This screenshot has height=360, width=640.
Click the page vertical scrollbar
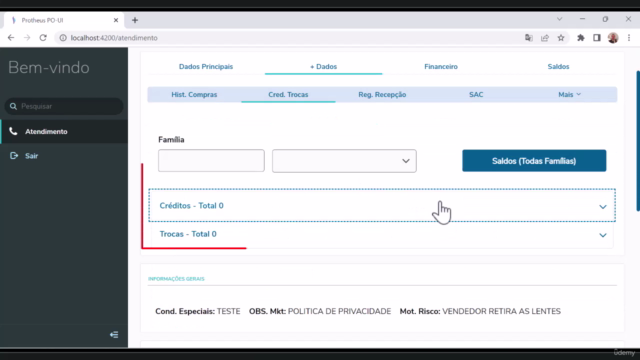pos(638,141)
